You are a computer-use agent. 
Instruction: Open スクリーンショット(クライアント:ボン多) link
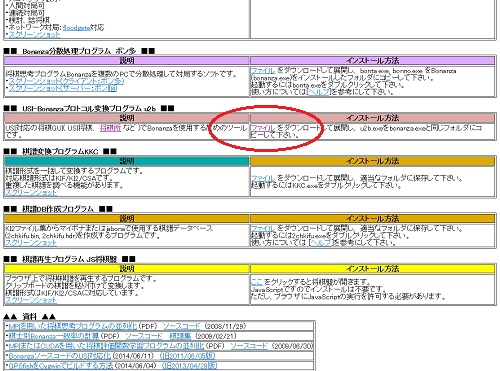click(x=66, y=81)
